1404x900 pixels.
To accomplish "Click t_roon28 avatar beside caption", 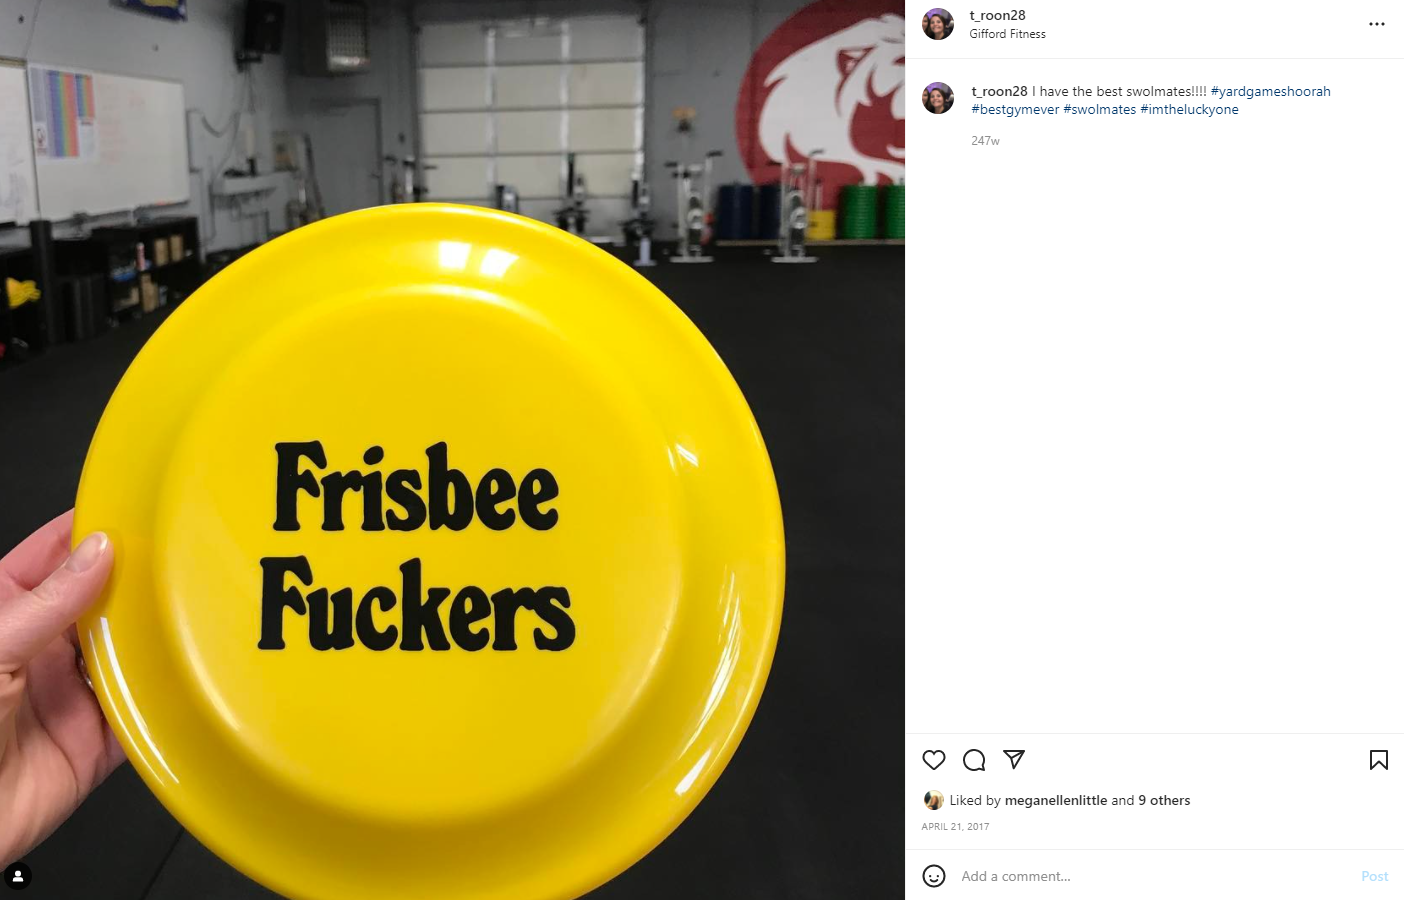I will tap(938, 98).
